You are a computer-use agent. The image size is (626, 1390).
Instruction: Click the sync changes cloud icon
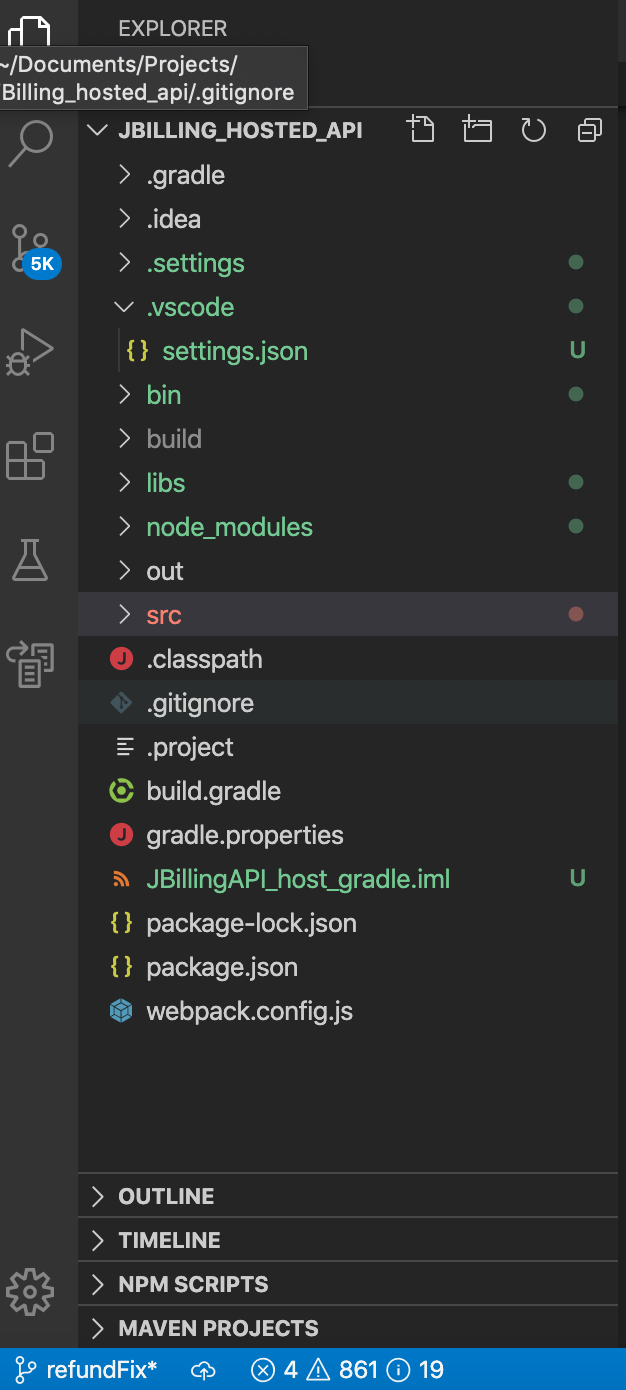tap(203, 1369)
